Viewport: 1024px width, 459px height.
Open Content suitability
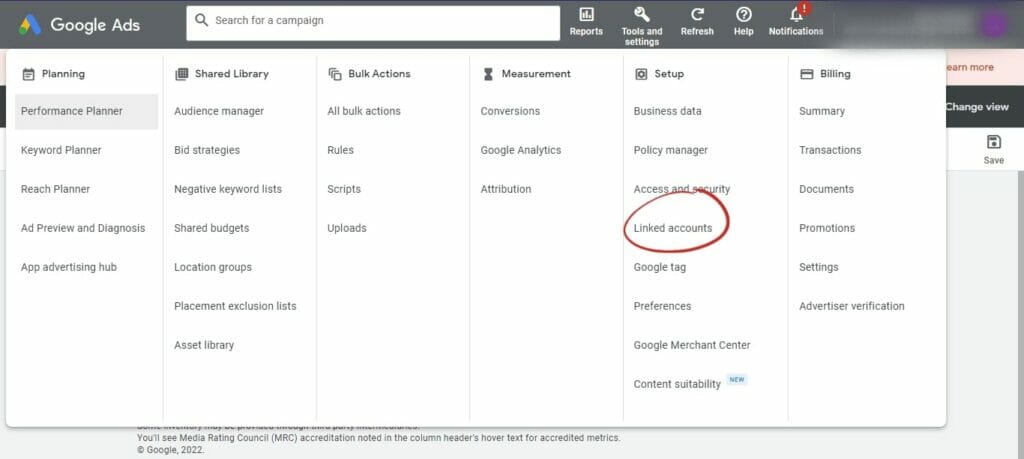click(x=677, y=385)
